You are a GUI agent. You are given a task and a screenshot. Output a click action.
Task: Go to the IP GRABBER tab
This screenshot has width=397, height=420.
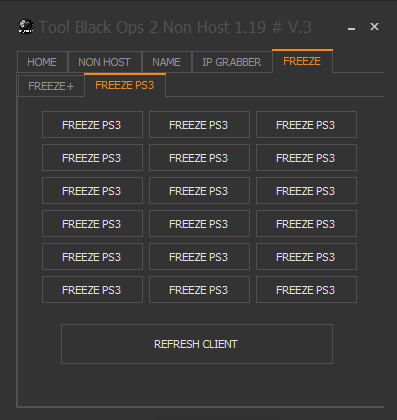[x=232, y=62]
